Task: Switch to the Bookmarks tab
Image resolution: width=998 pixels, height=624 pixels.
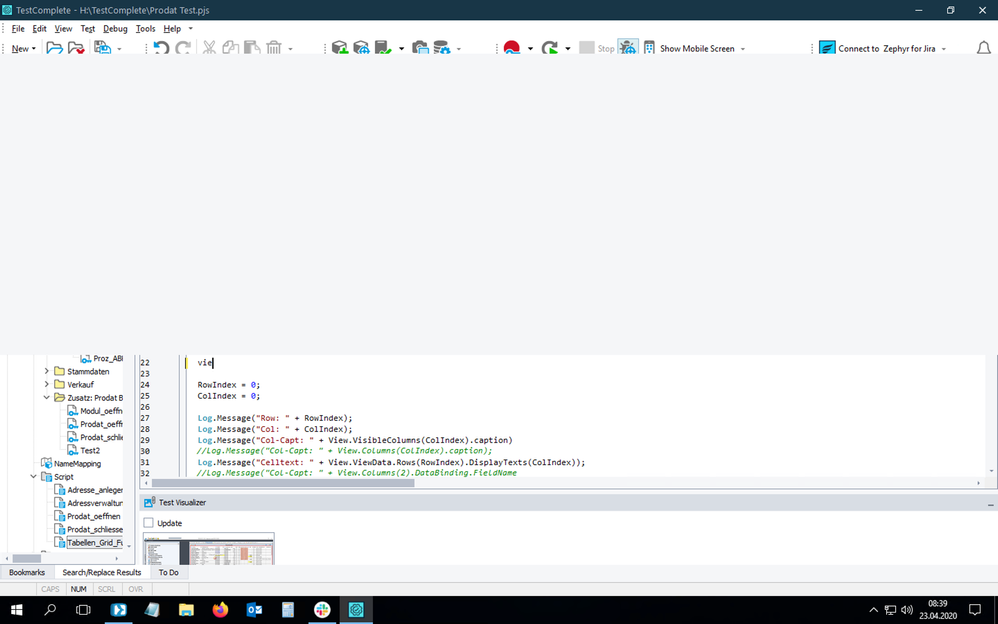Action: point(27,573)
